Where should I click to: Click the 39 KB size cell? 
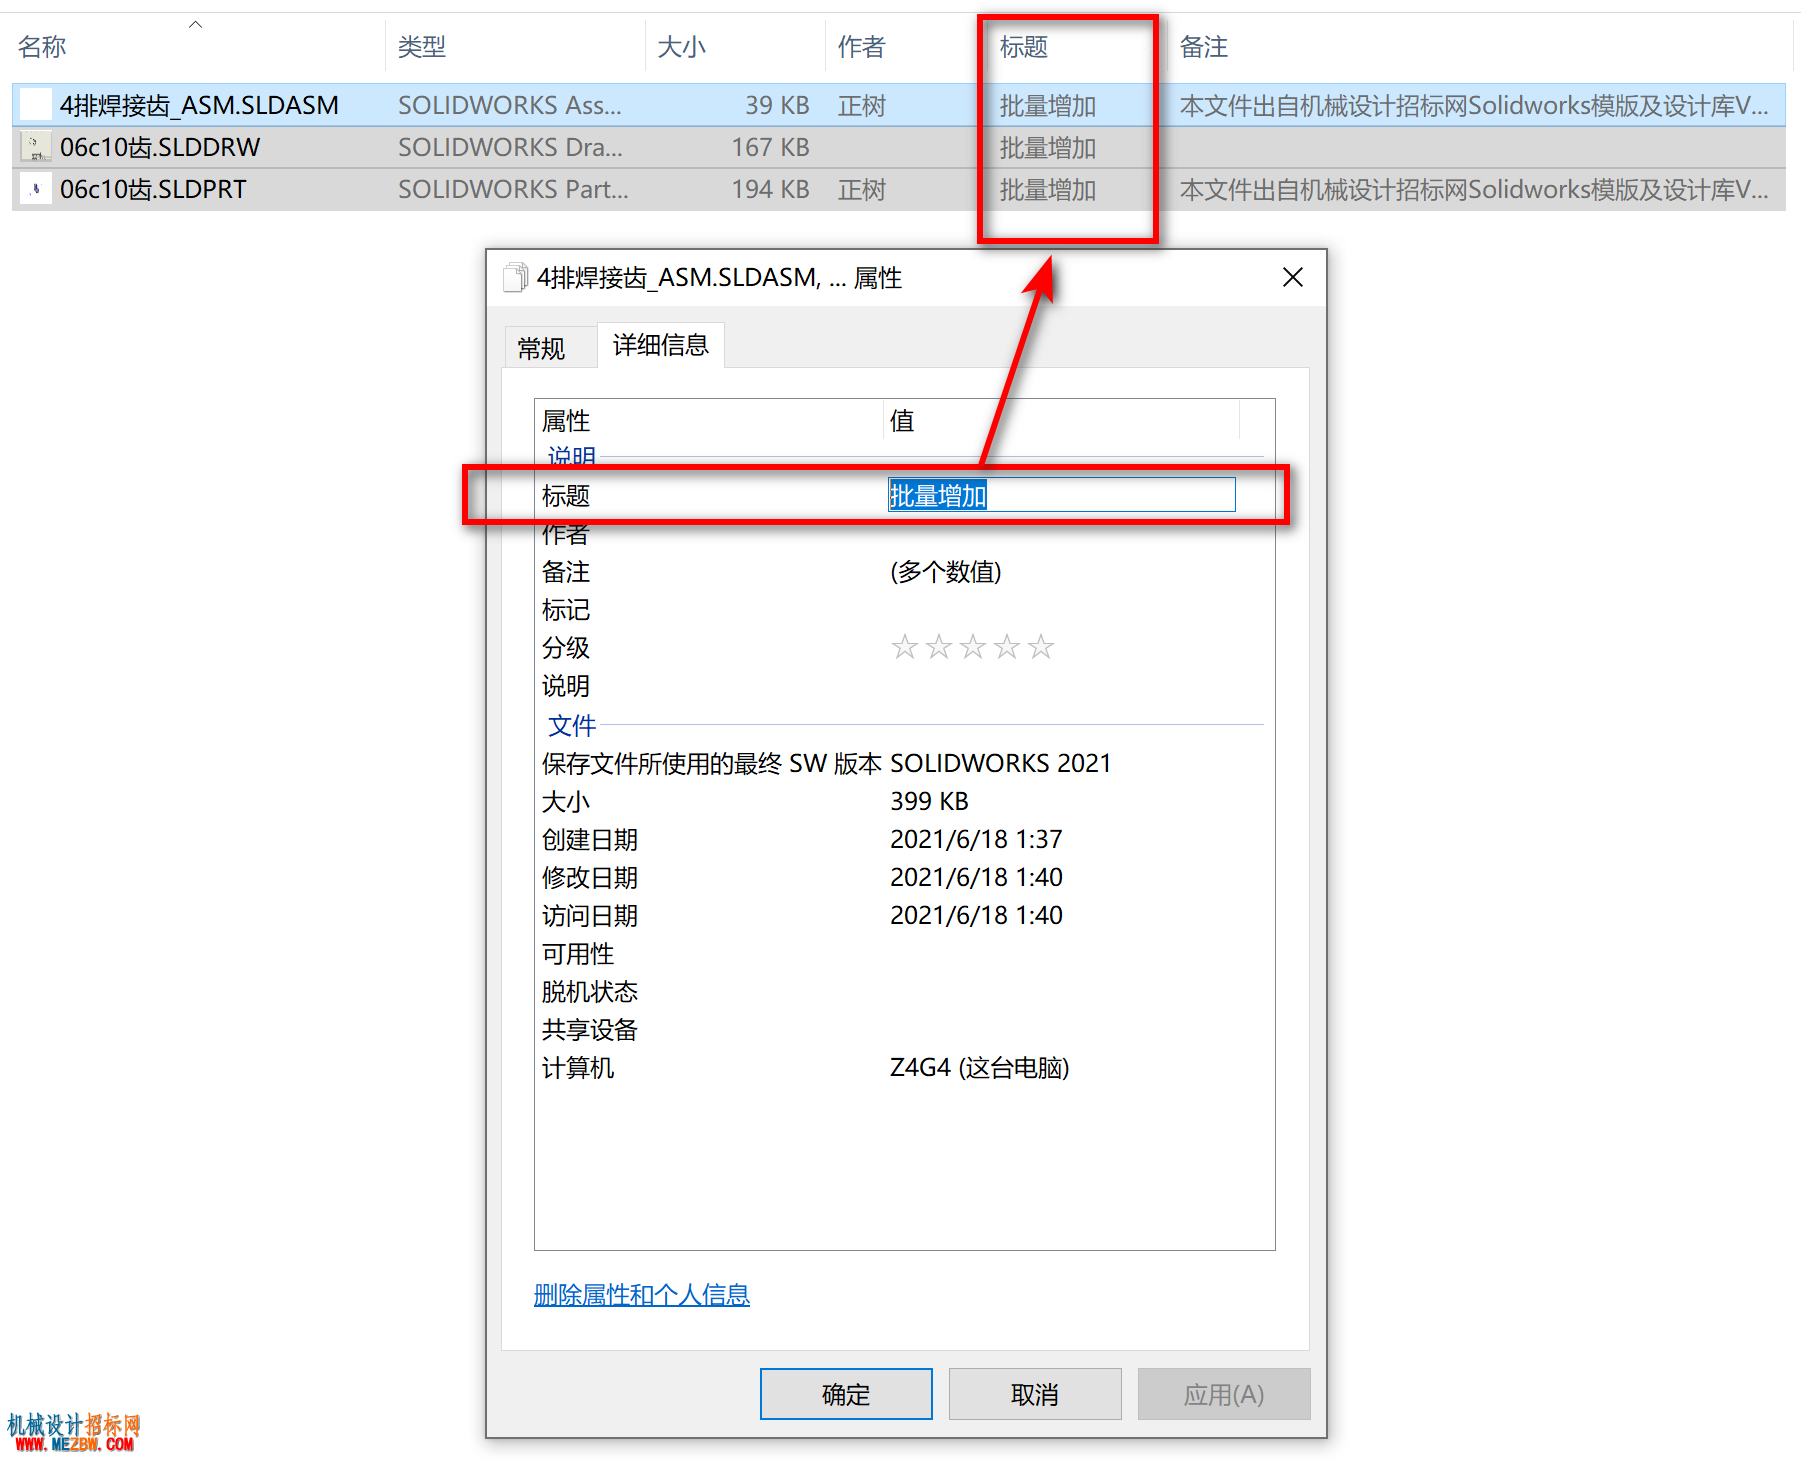pos(777,105)
